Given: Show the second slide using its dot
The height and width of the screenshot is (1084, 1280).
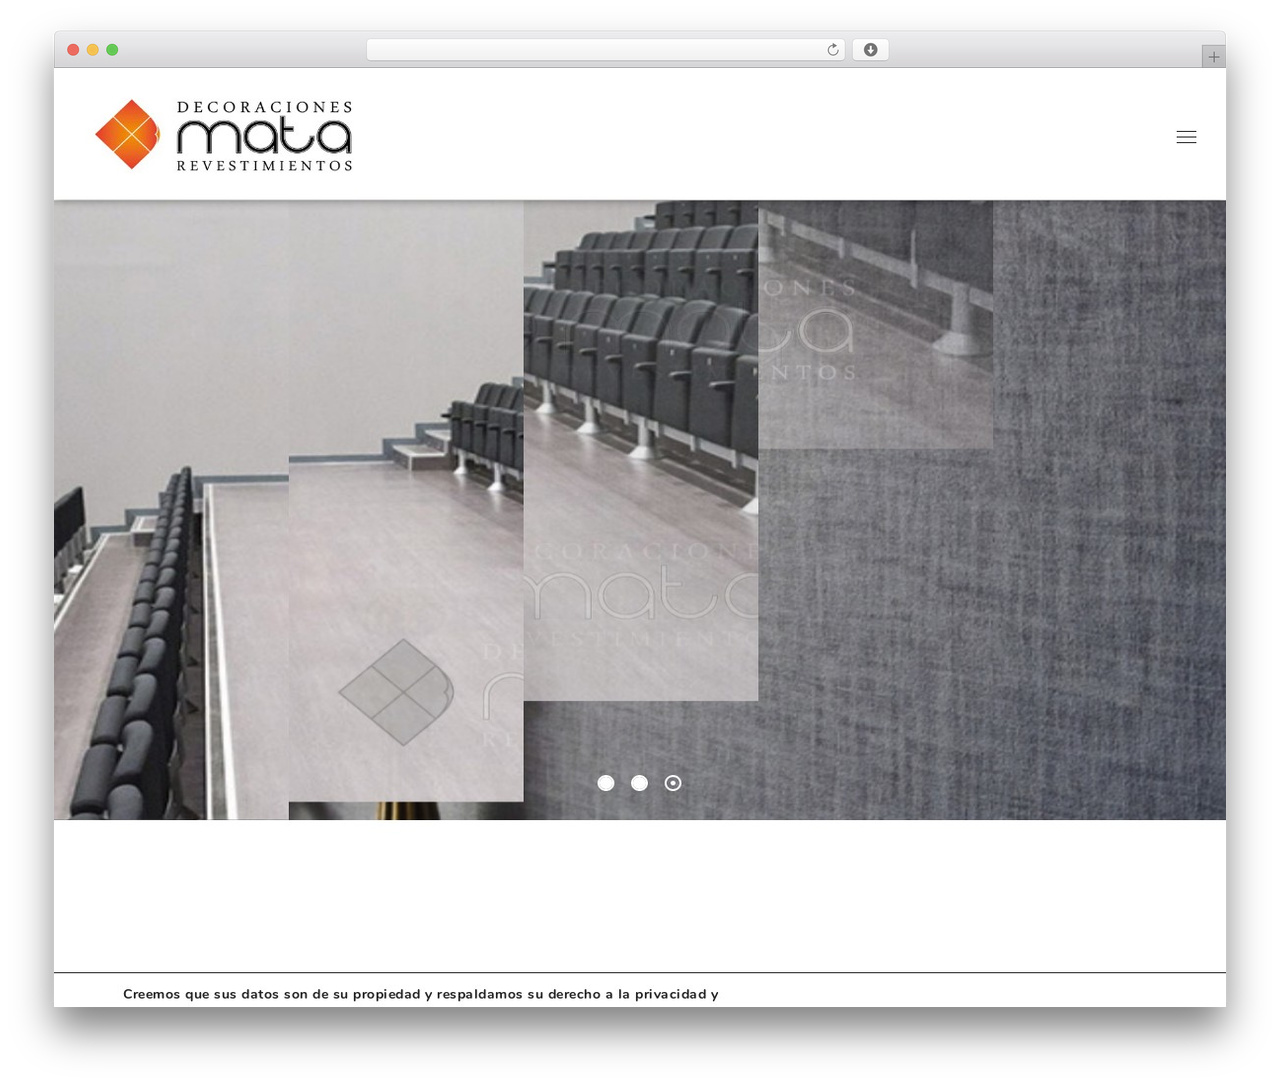Looking at the screenshot, I should click(x=640, y=783).
